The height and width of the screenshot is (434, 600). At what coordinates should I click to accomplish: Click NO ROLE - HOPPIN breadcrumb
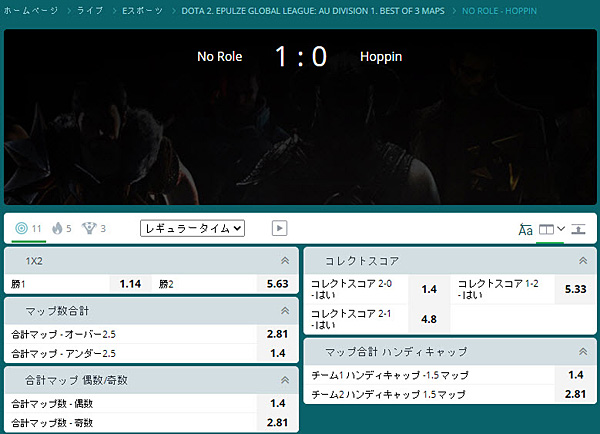click(x=499, y=11)
